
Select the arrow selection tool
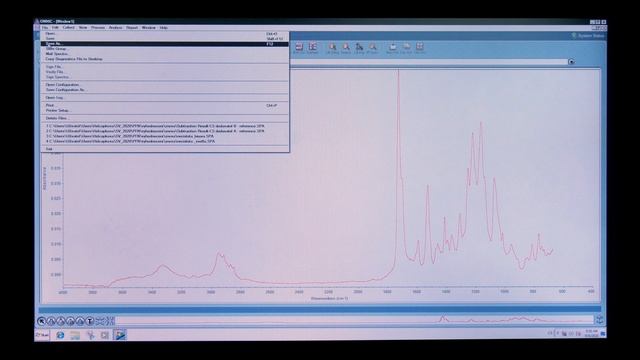click(42, 322)
